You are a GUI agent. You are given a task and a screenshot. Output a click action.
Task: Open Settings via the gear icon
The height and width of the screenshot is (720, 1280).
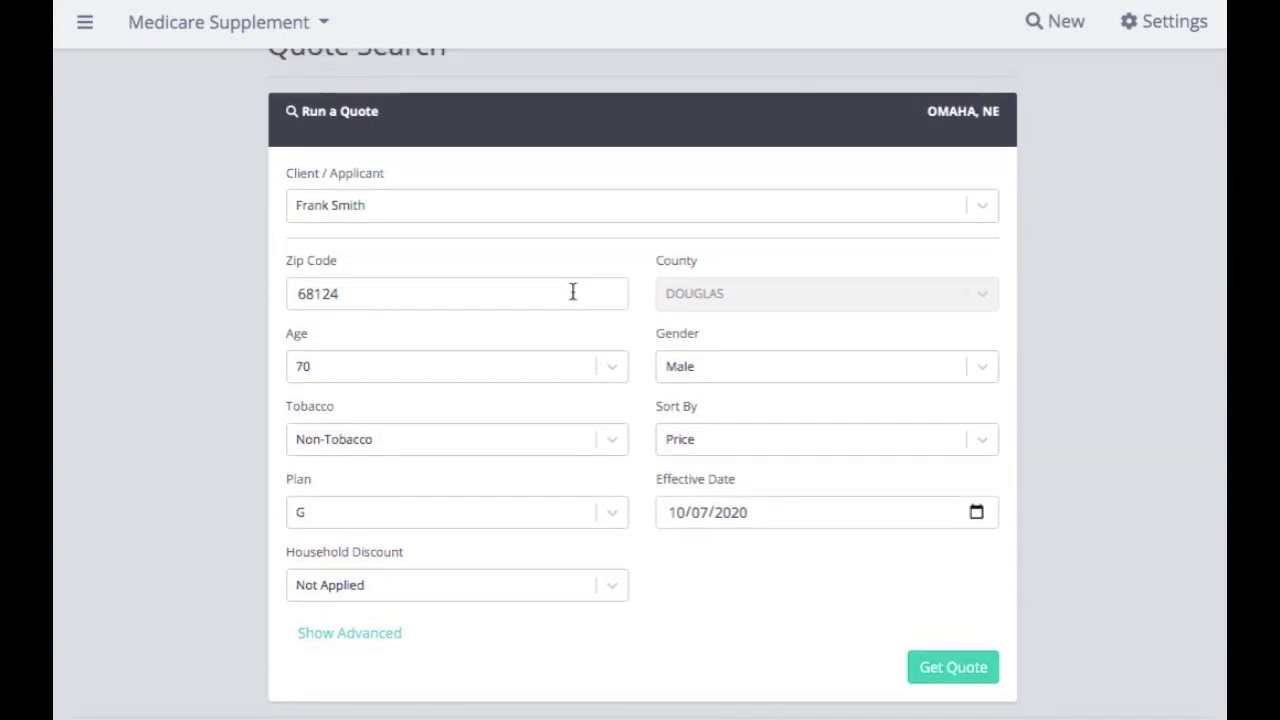click(x=1129, y=21)
